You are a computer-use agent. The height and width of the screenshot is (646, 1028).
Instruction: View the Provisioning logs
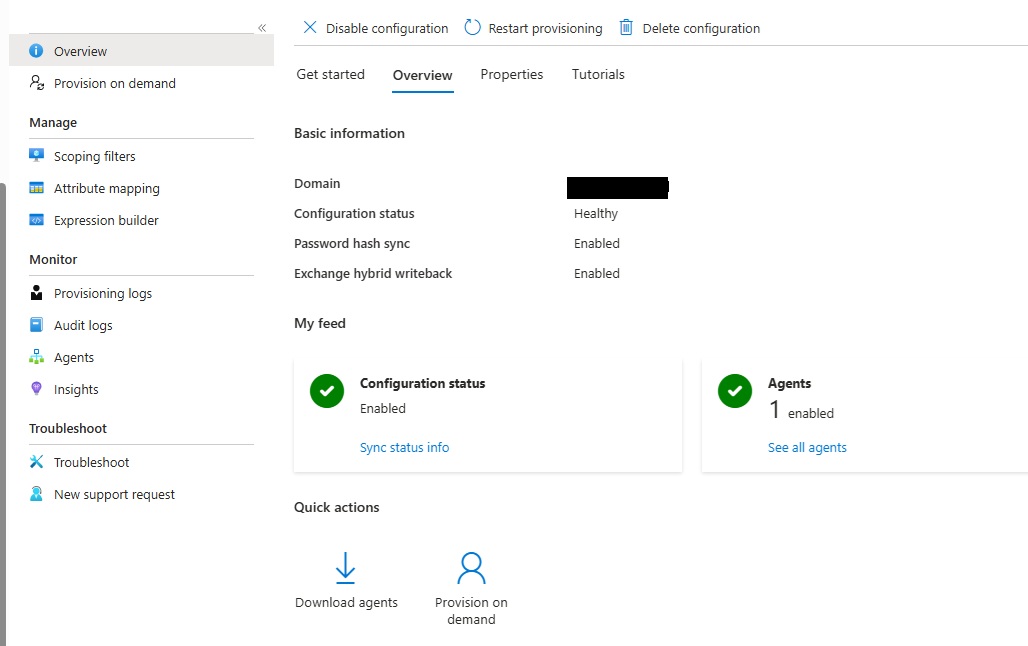(x=101, y=293)
